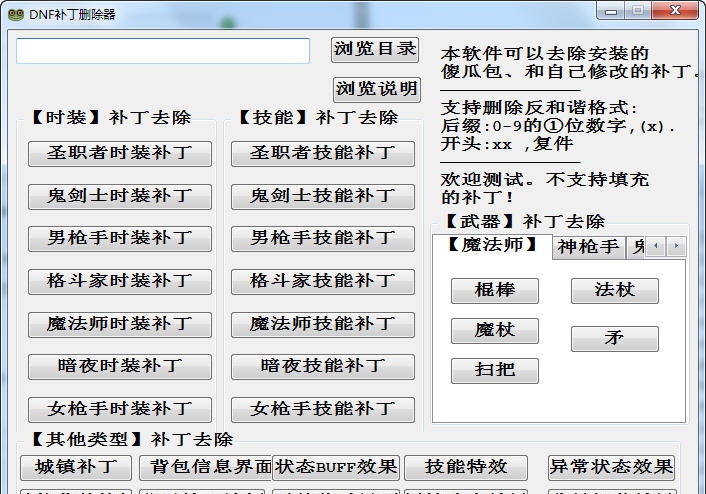Click the 技能特效 button
Screen dimensions: 706x494
tap(466, 467)
